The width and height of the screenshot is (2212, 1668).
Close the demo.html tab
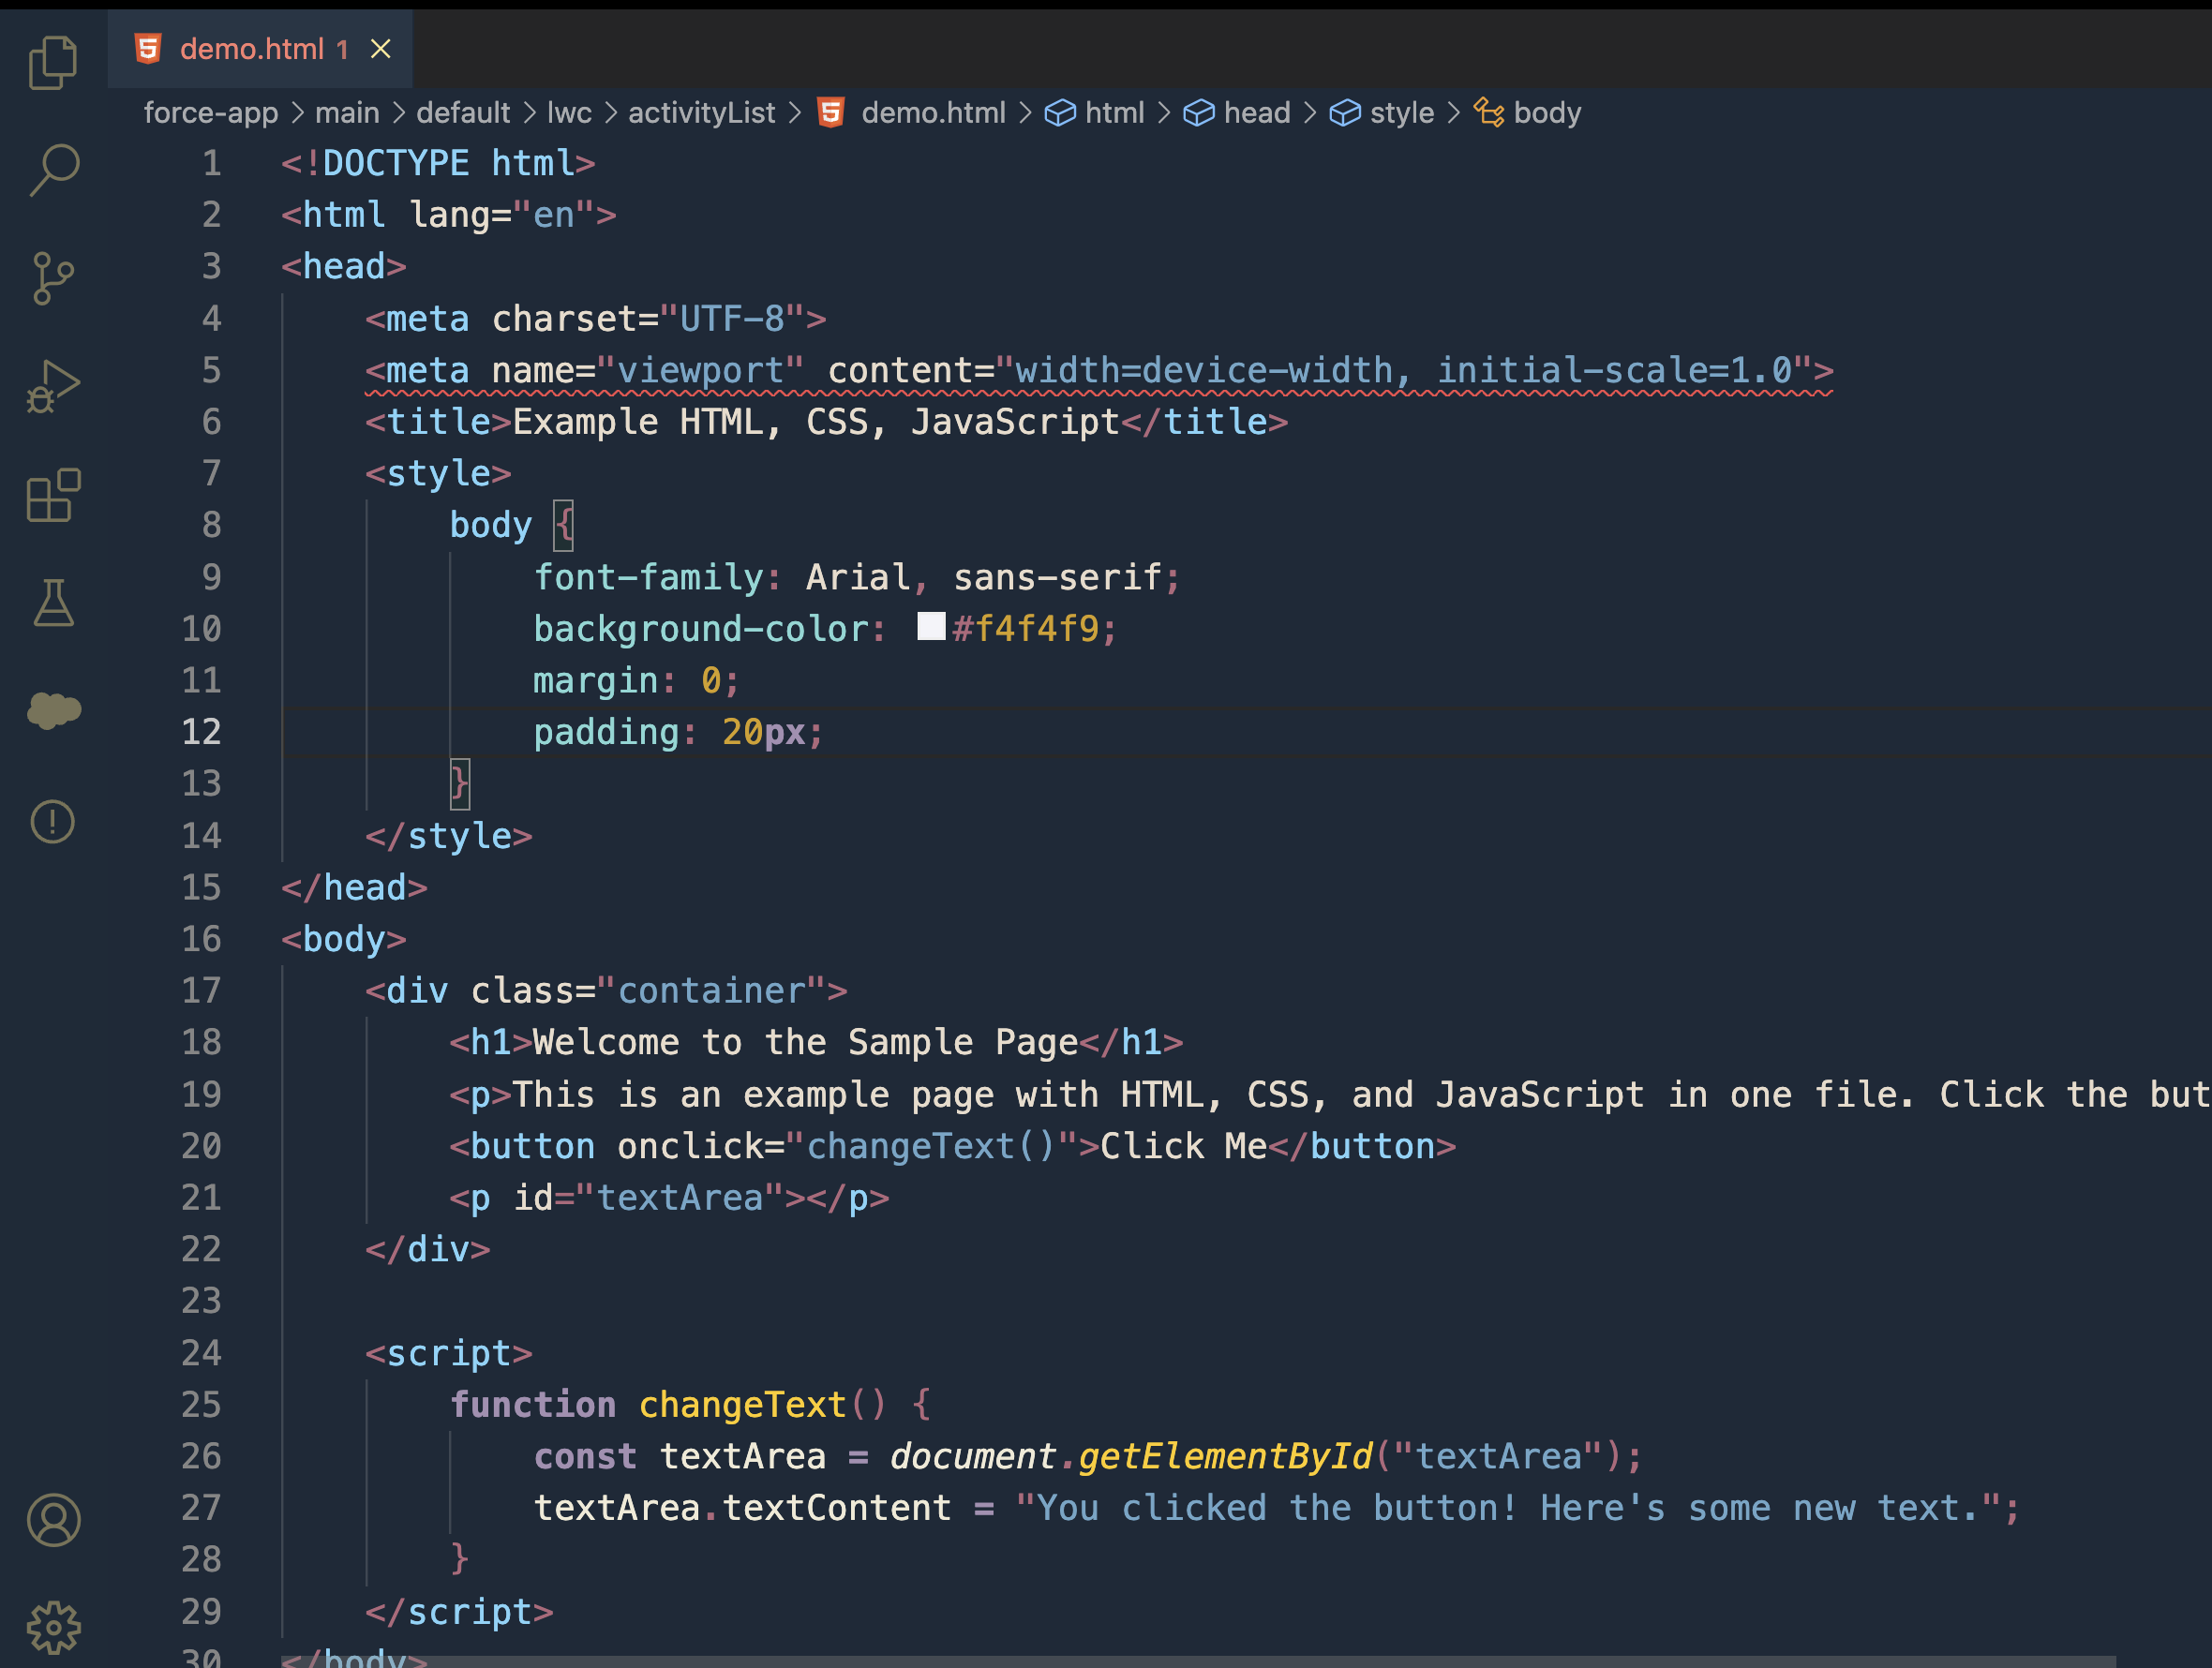point(381,49)
